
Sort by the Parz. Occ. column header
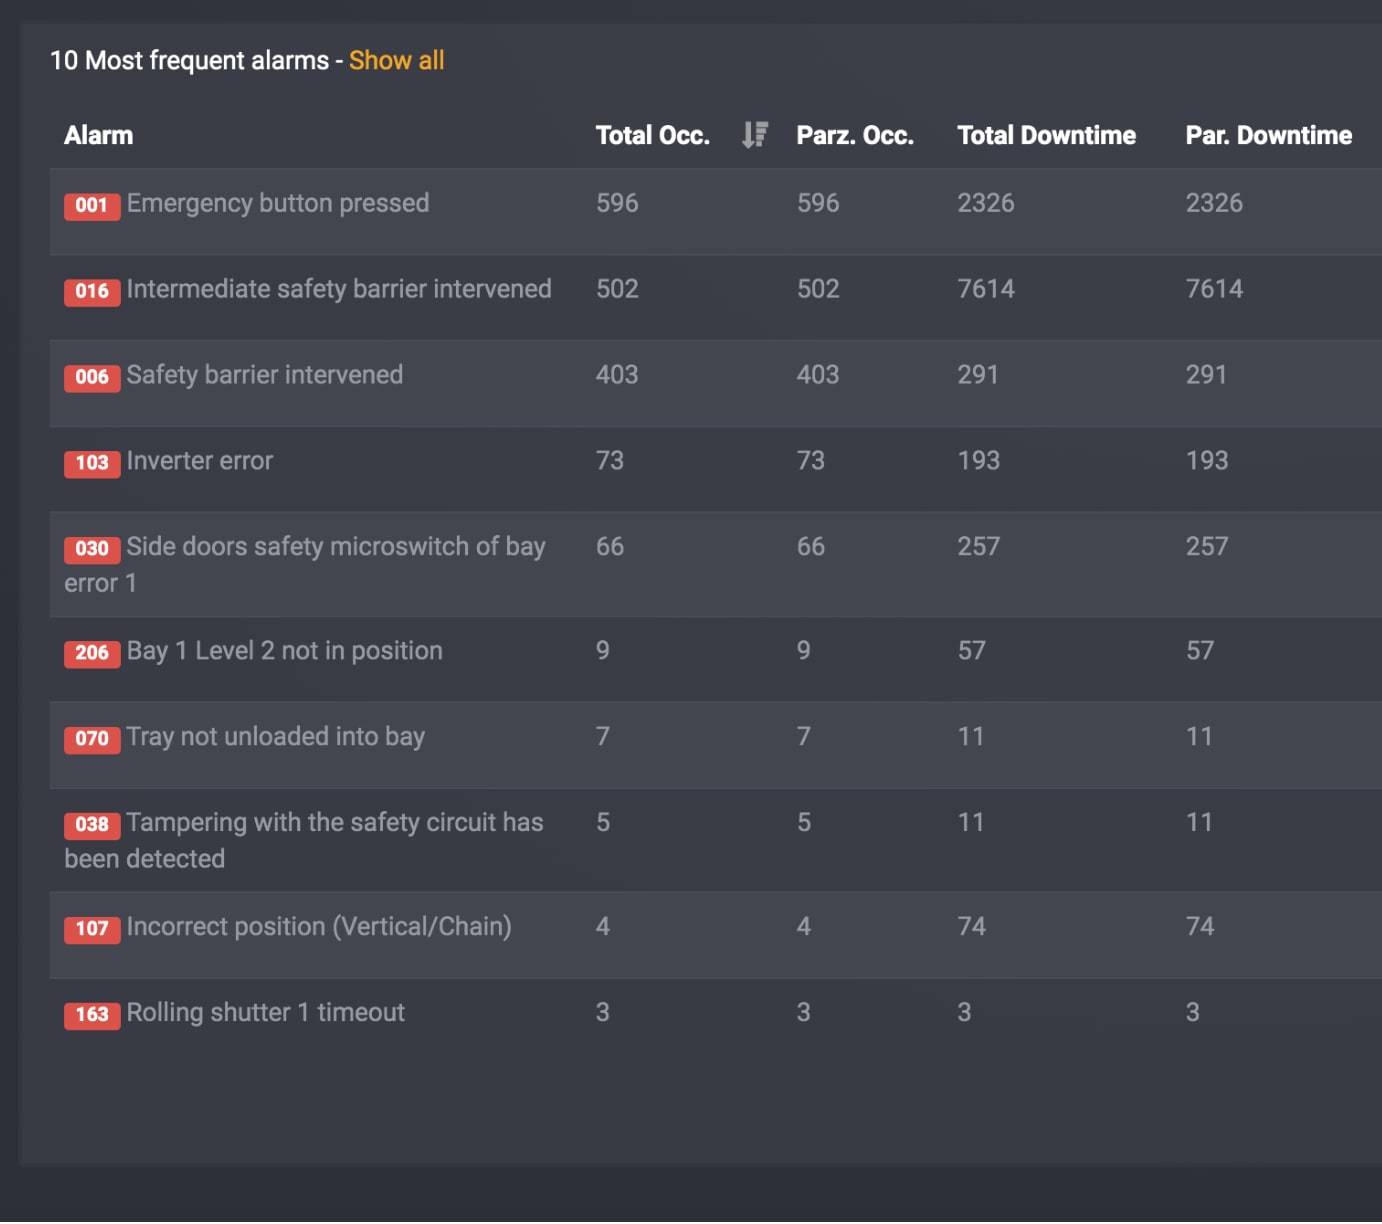click(854, 135)
